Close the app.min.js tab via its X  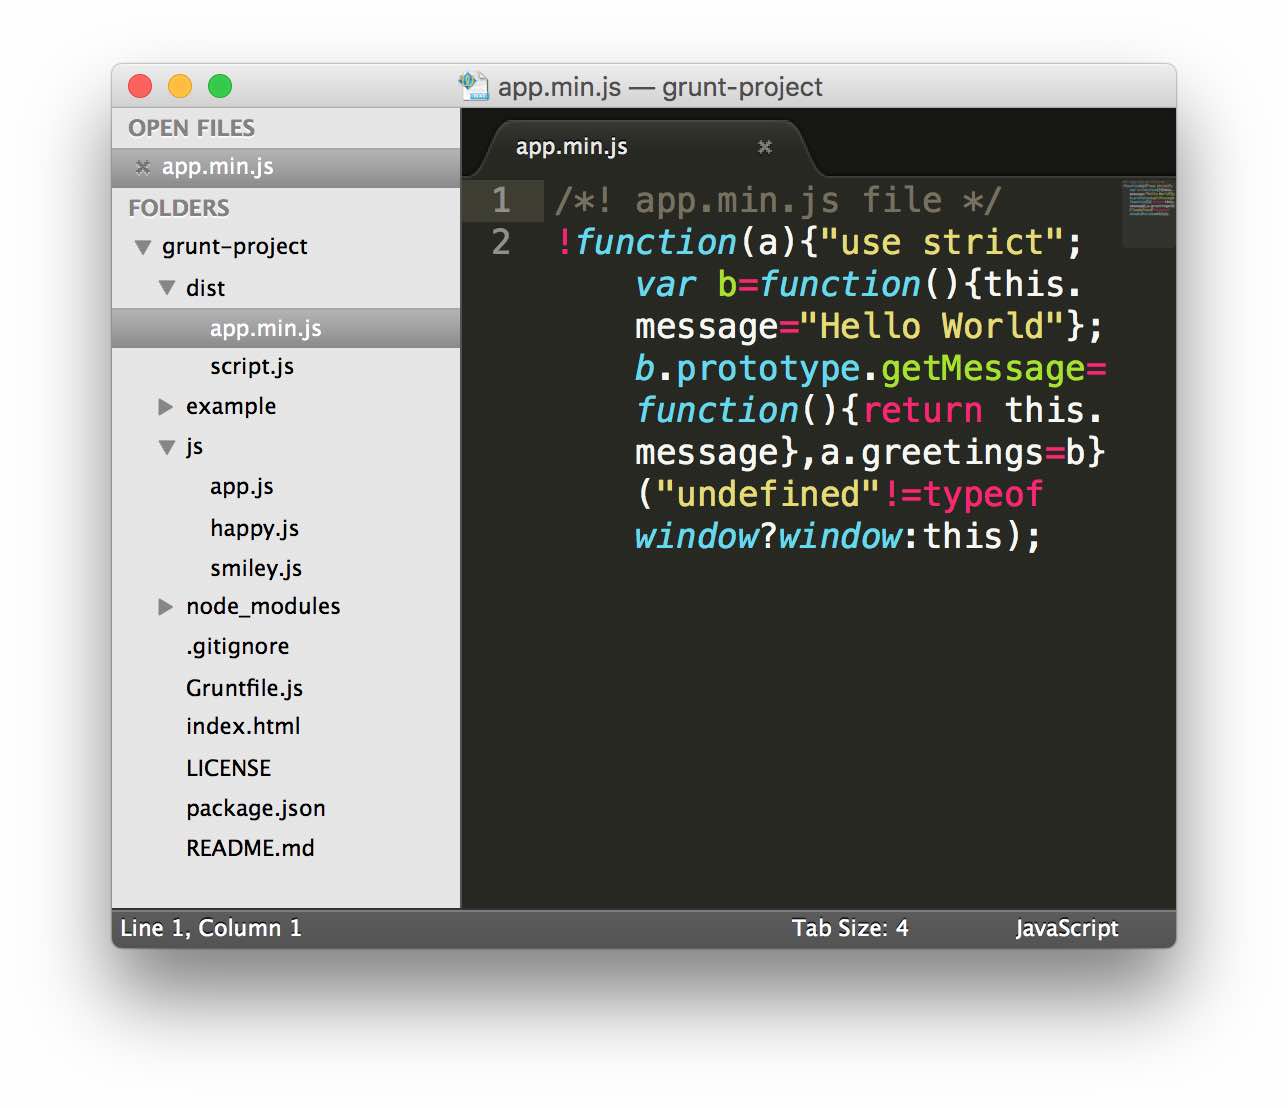click(765, 147)
